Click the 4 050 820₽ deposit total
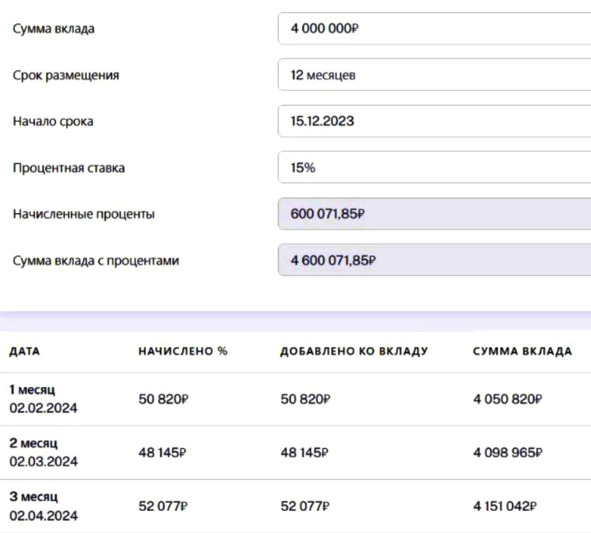 pyautogui.click(x=507, y=399)
